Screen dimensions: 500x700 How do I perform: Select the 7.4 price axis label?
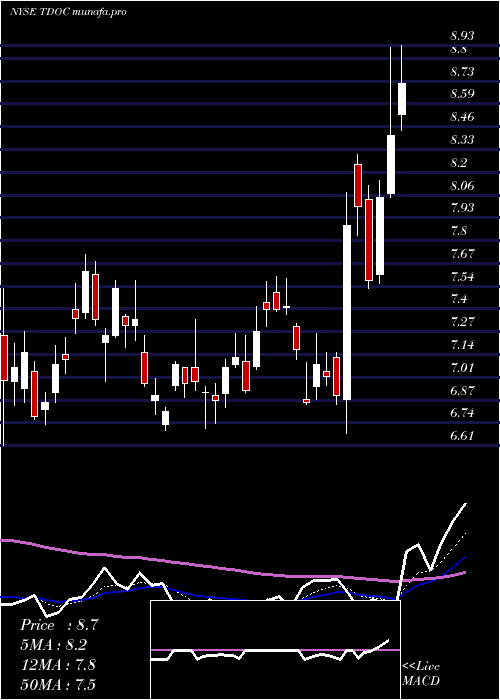(458, 299)
